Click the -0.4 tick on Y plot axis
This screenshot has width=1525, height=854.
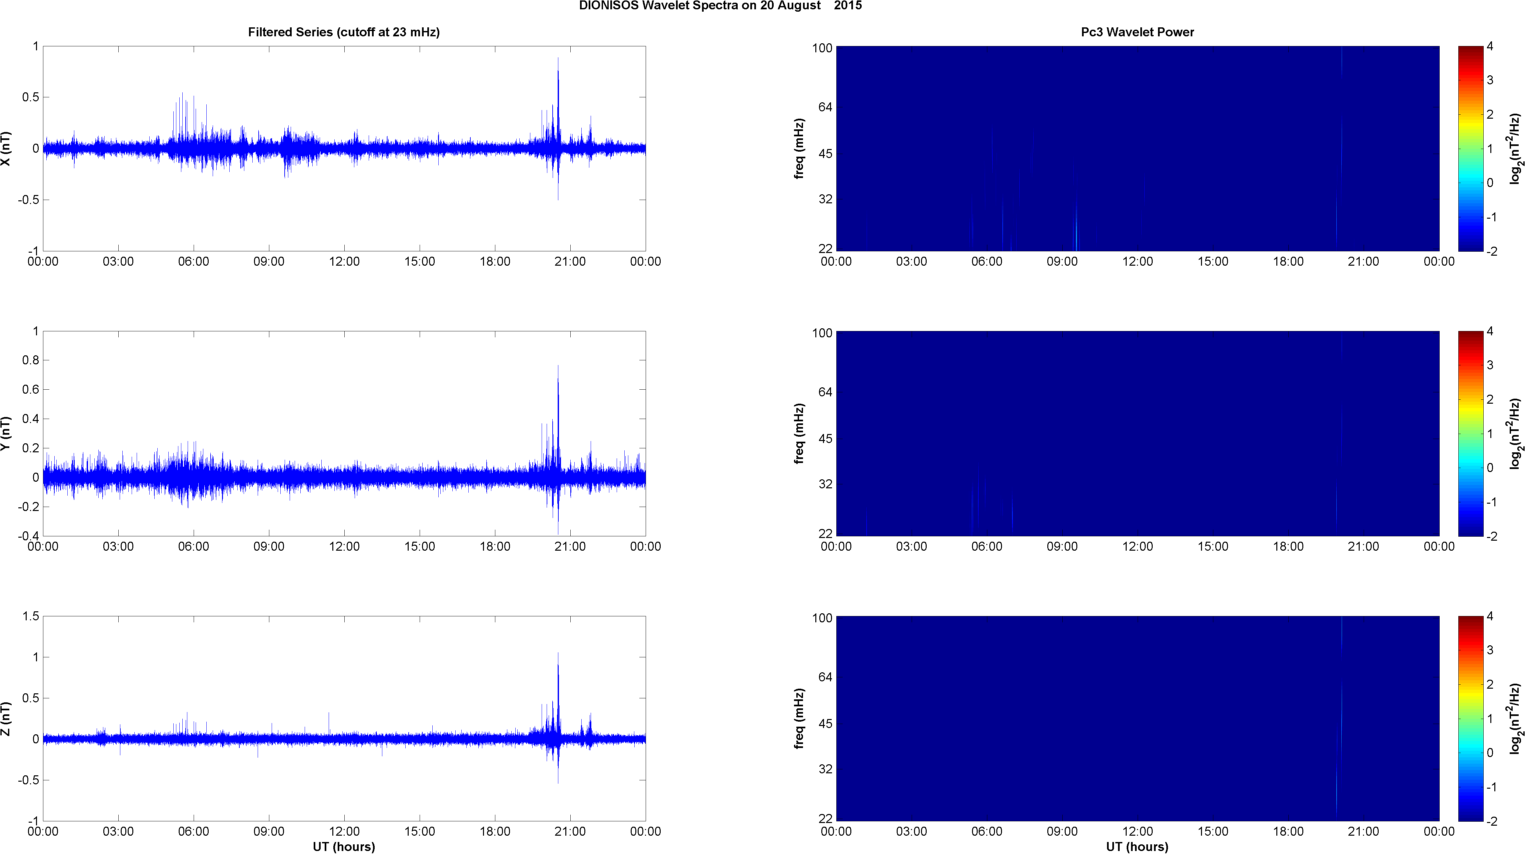coord(28,536)
